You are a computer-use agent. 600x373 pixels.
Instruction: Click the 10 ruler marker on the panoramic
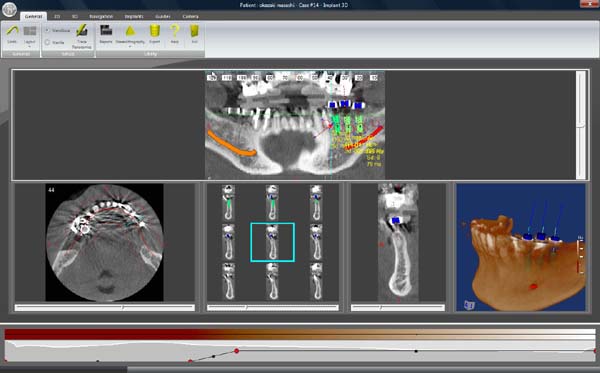click(374, 78)
